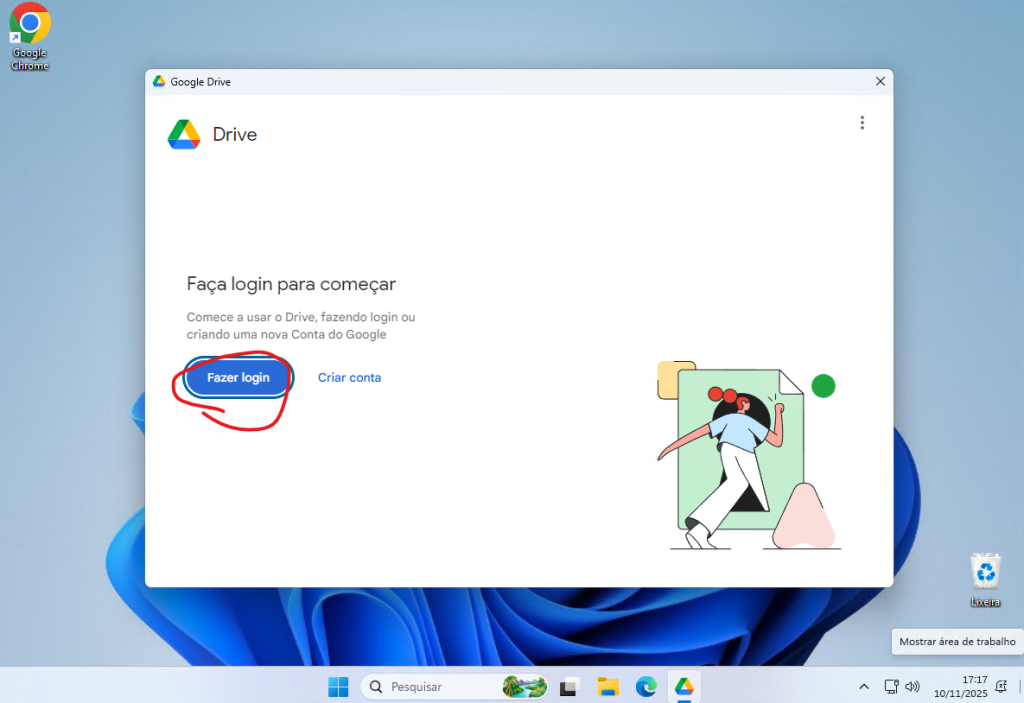1024x703 pixels.
Task: Open Task View from the taskbar
Action: (569, 687)
